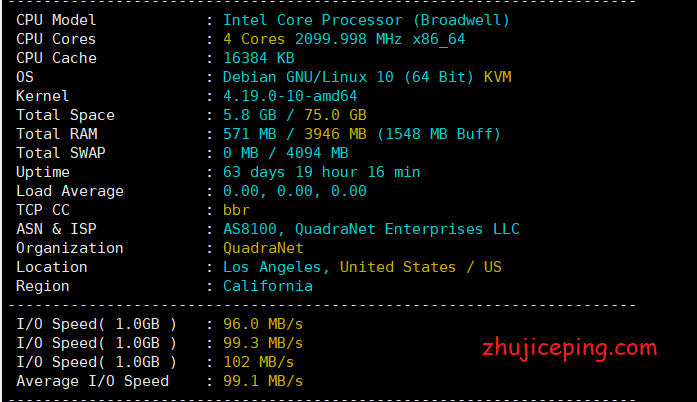Click the bbr TCP CC value

236,210
